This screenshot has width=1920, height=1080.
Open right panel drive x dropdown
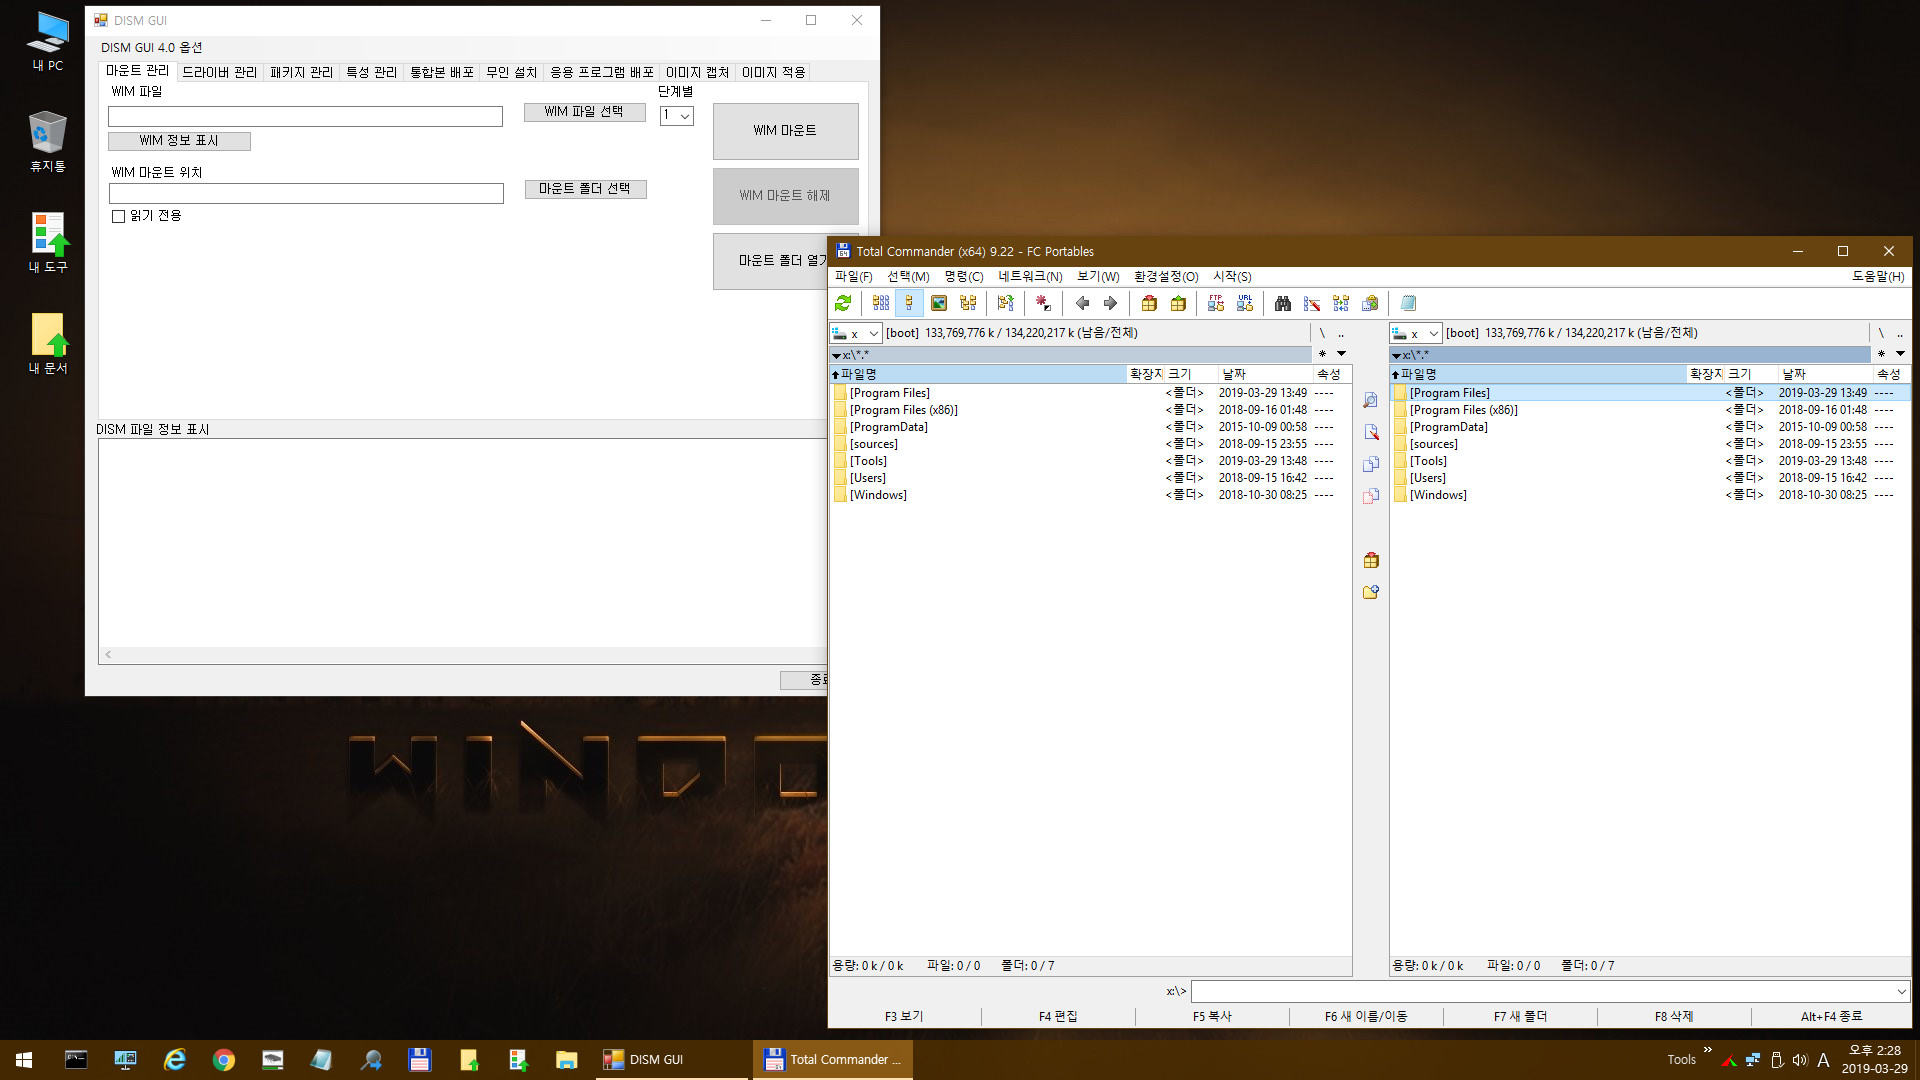point(1416,333)
